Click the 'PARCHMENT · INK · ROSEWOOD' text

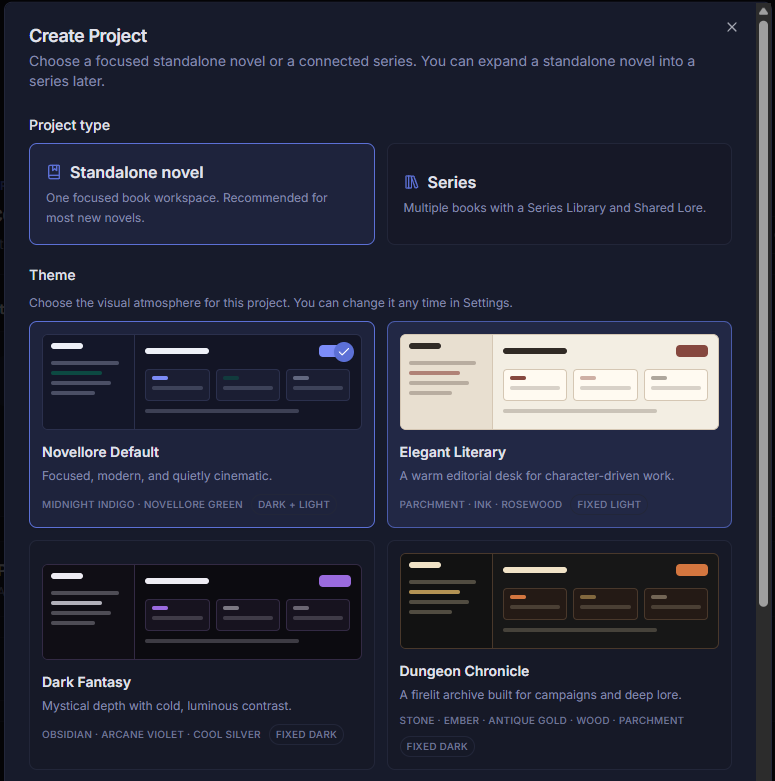481,505
